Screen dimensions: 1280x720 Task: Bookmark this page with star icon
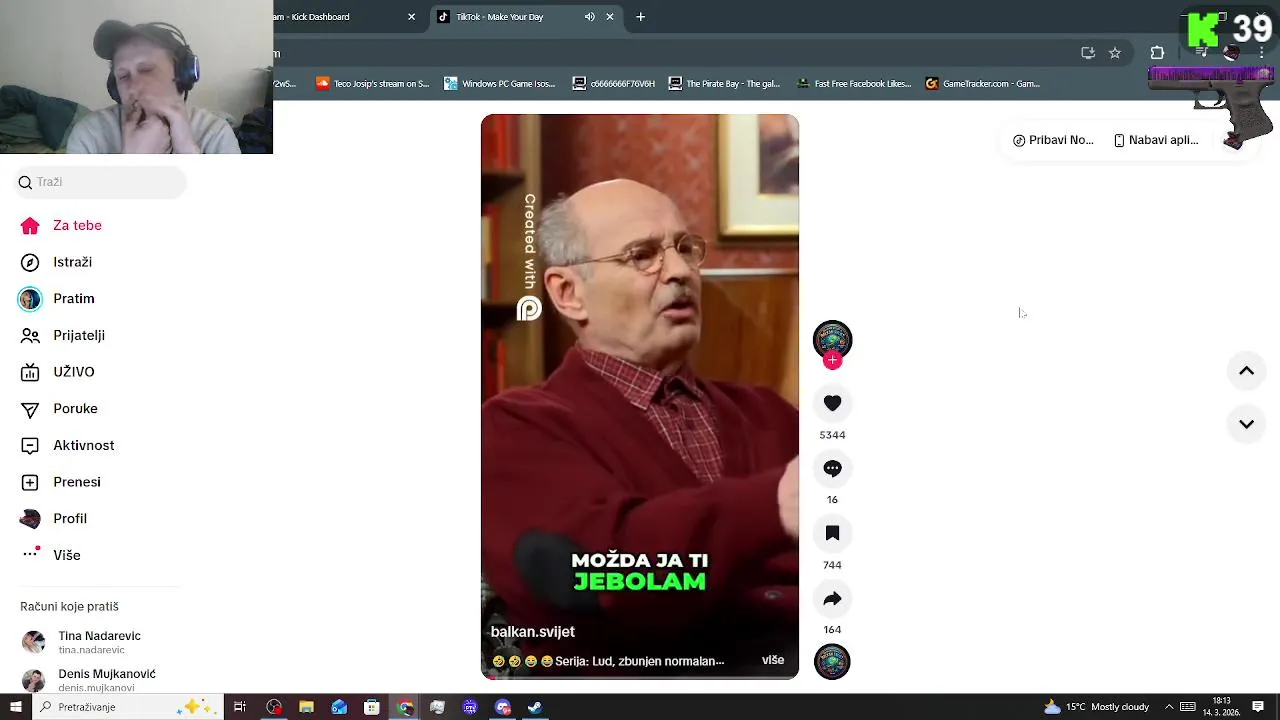point(1115,53)
